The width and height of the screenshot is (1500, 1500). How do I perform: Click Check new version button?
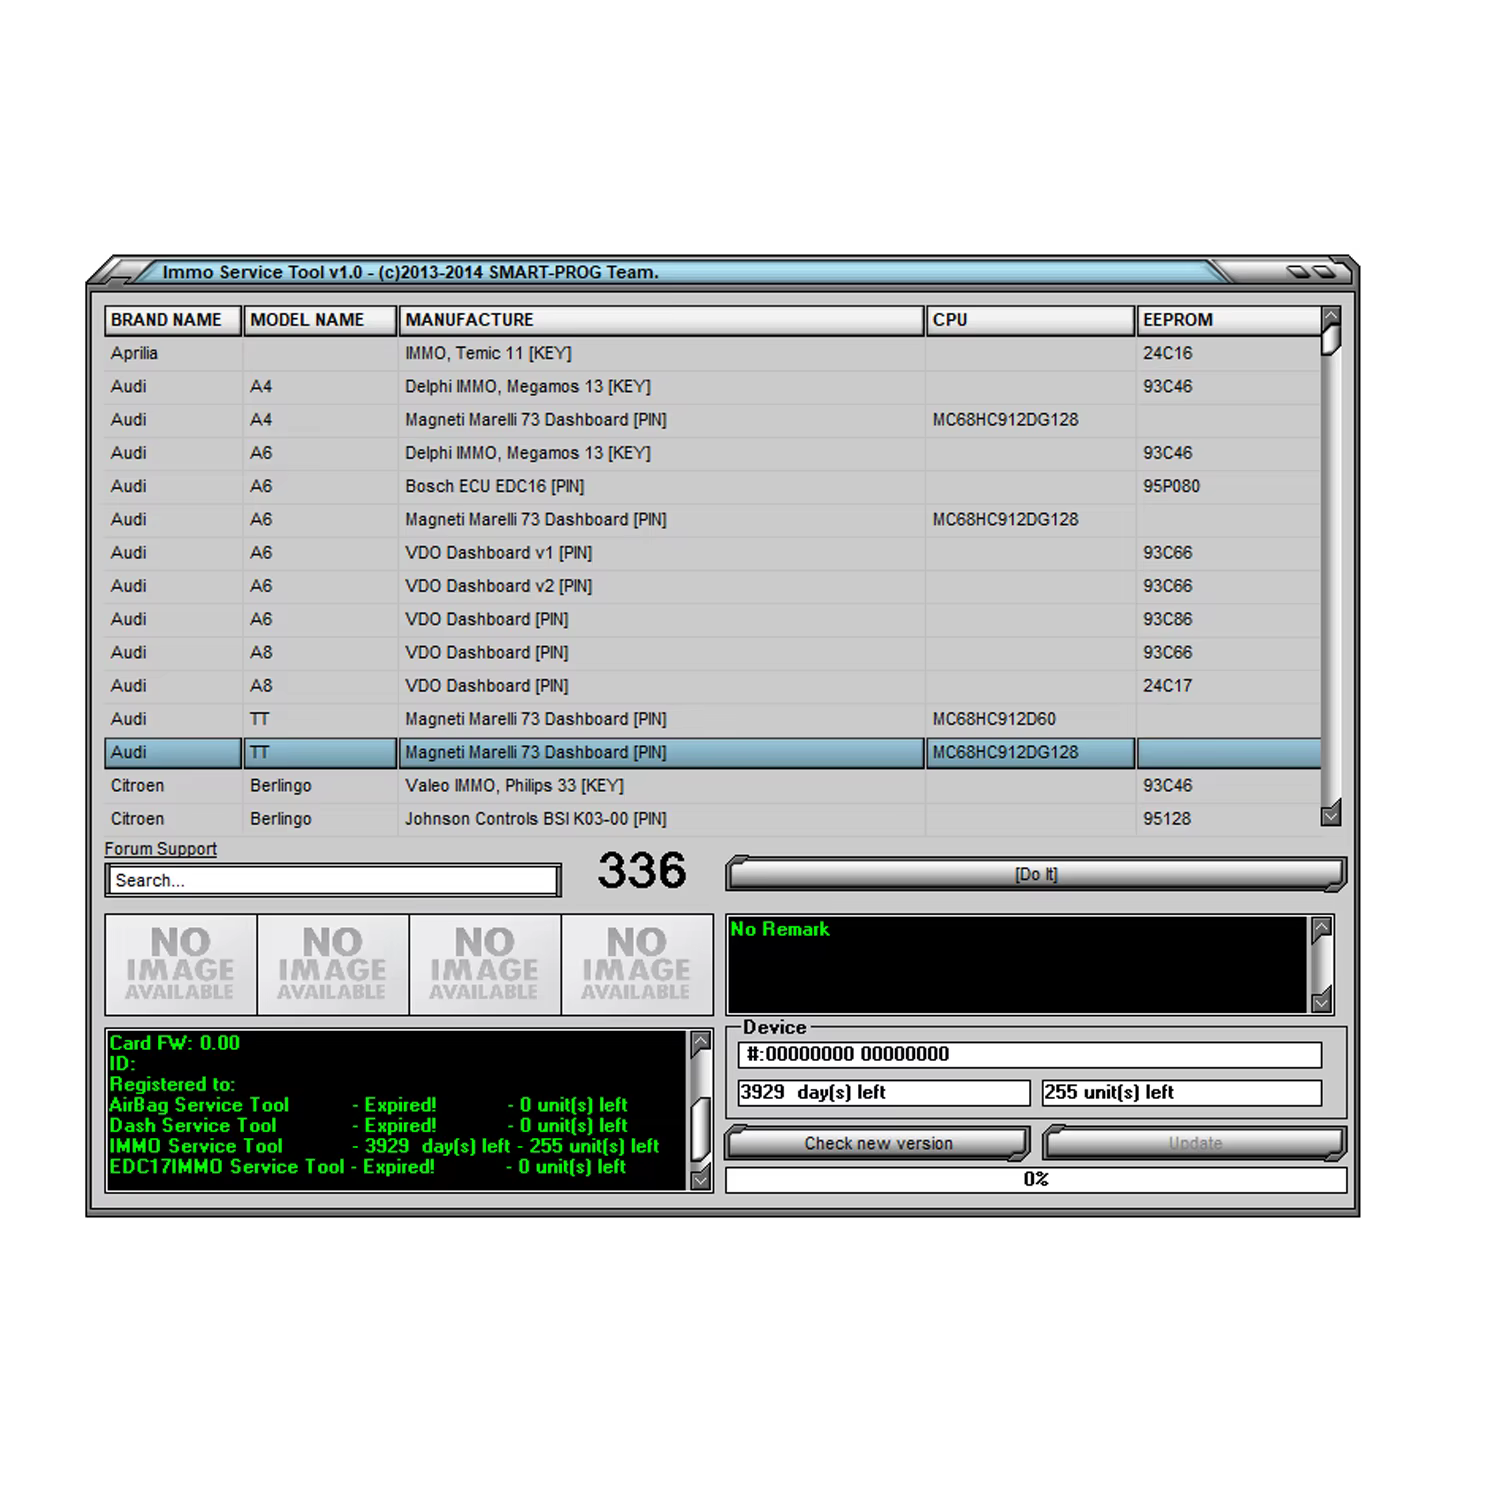pos(878,1143)
